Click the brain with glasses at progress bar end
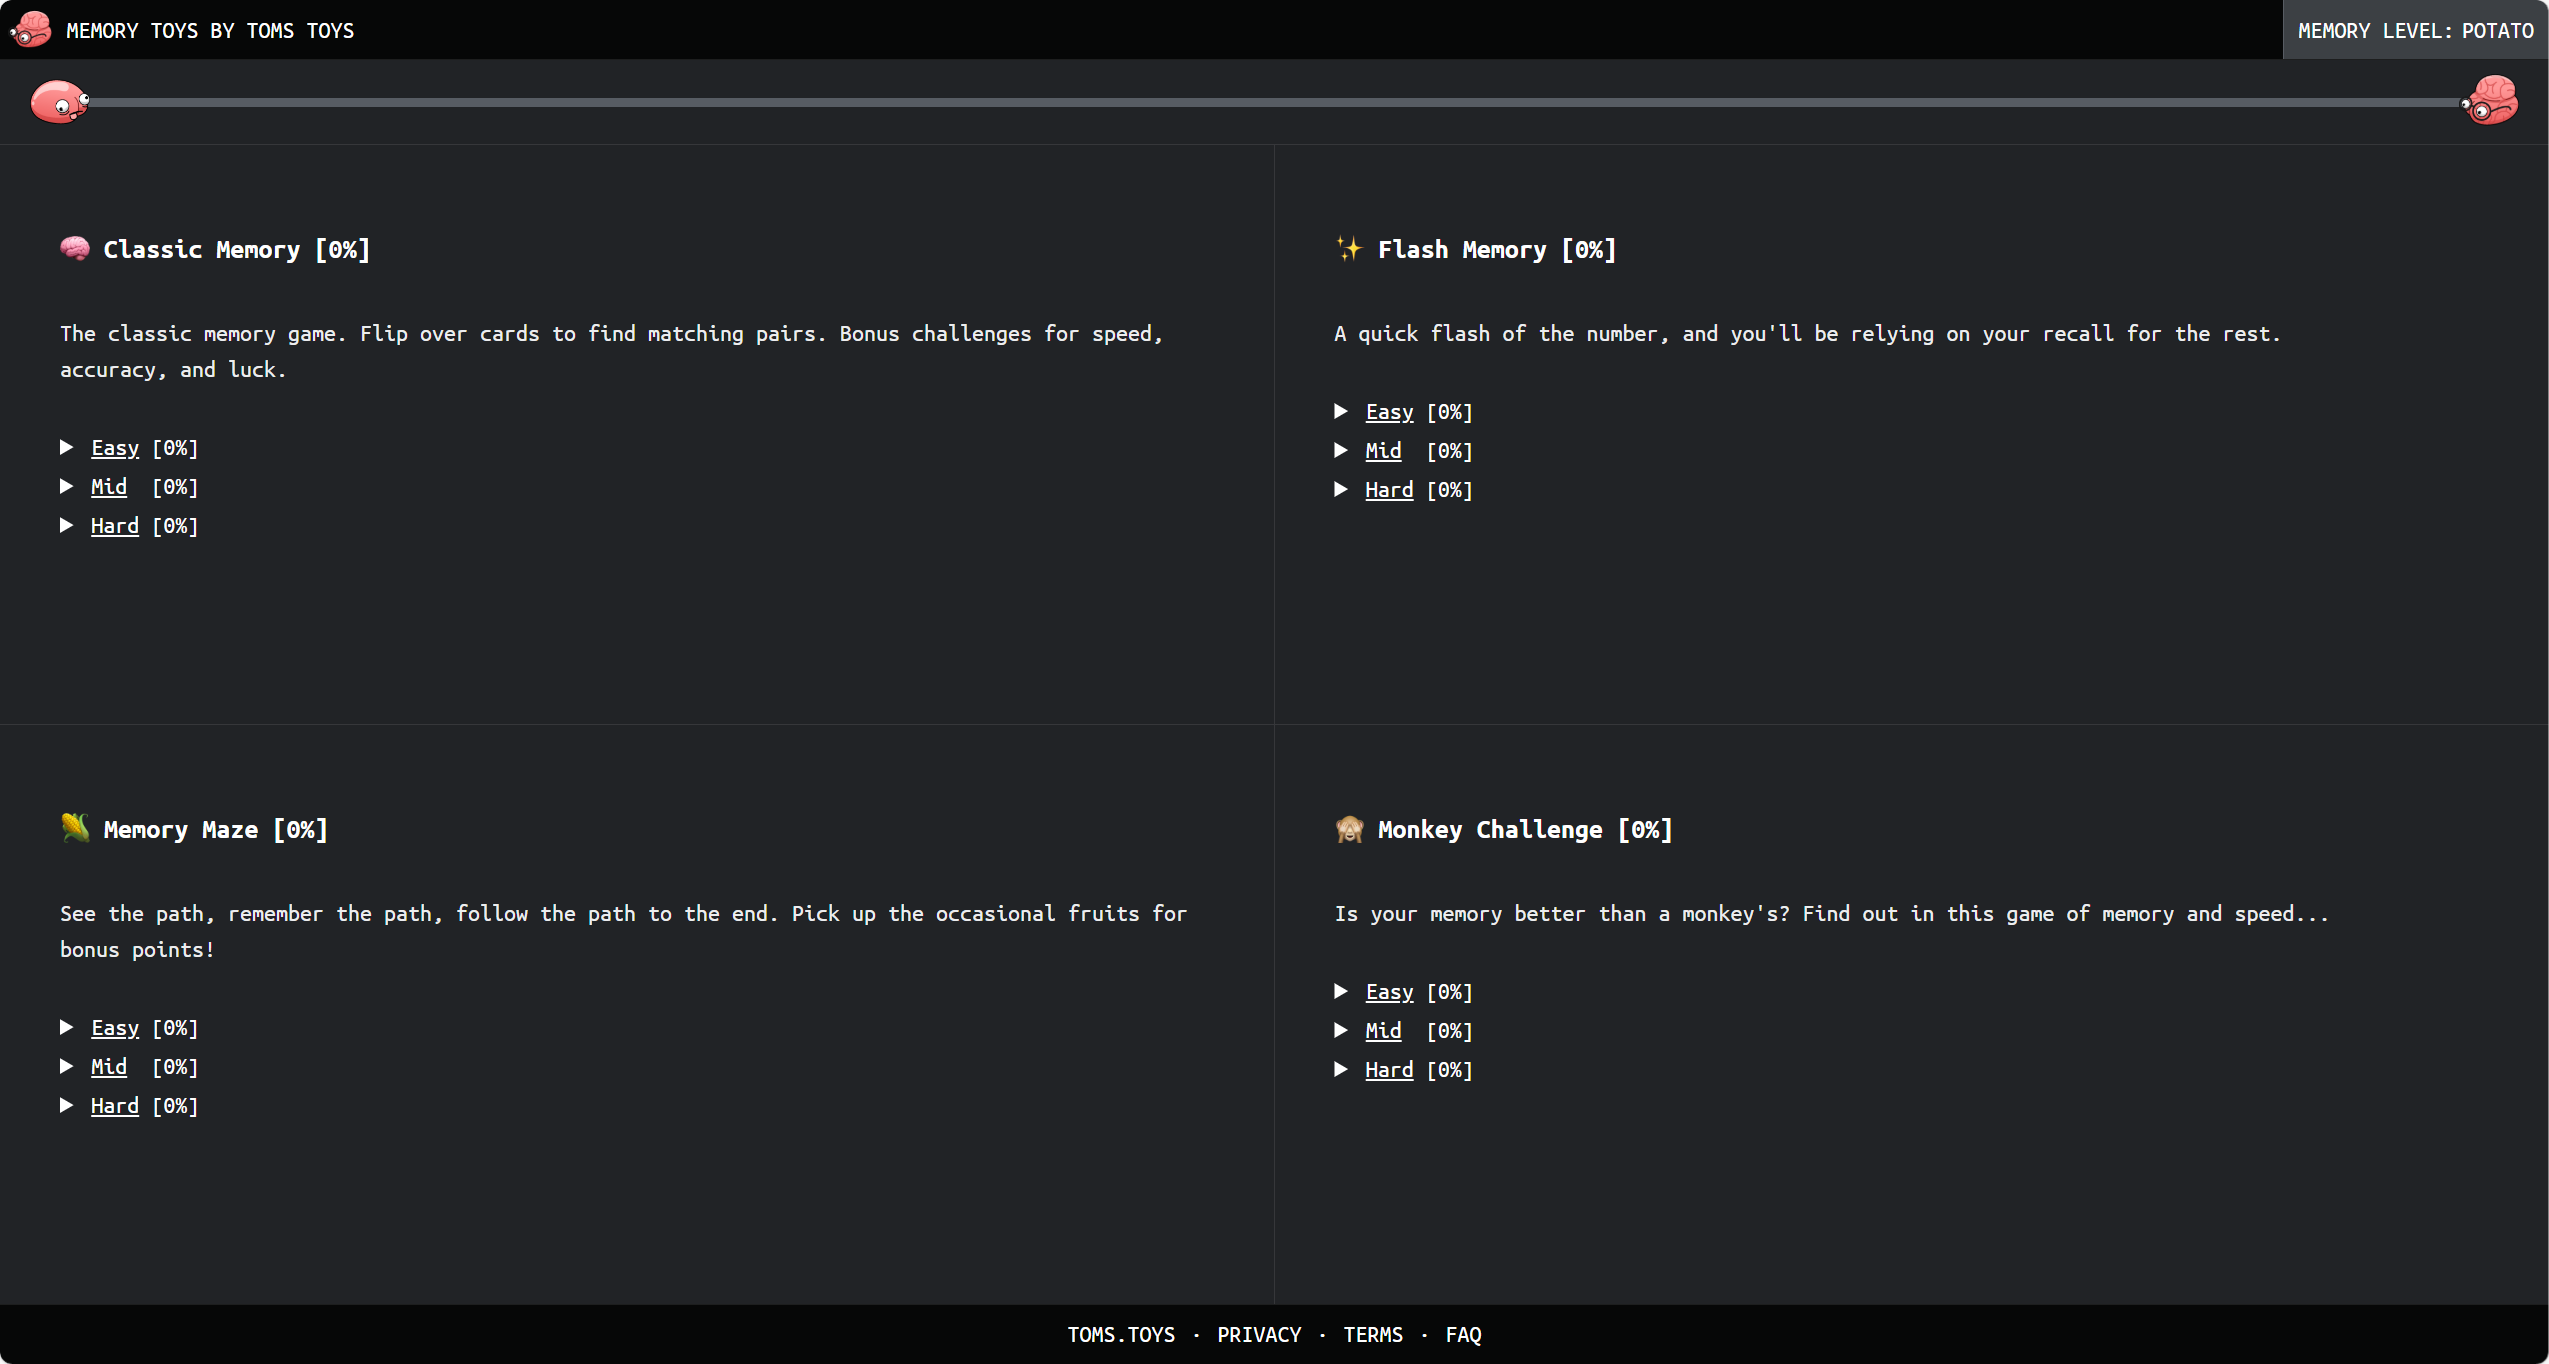2549x1364 pixels. click(x=2490, y=101)
